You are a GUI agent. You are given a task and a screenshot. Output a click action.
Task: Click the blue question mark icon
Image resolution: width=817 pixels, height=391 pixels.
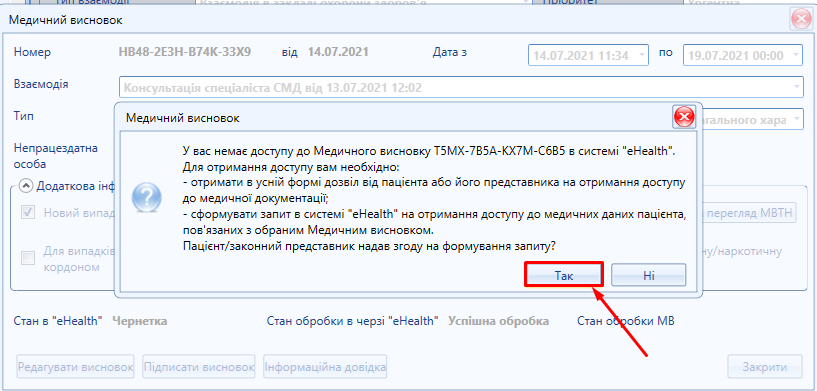click(x=146, y=198)
